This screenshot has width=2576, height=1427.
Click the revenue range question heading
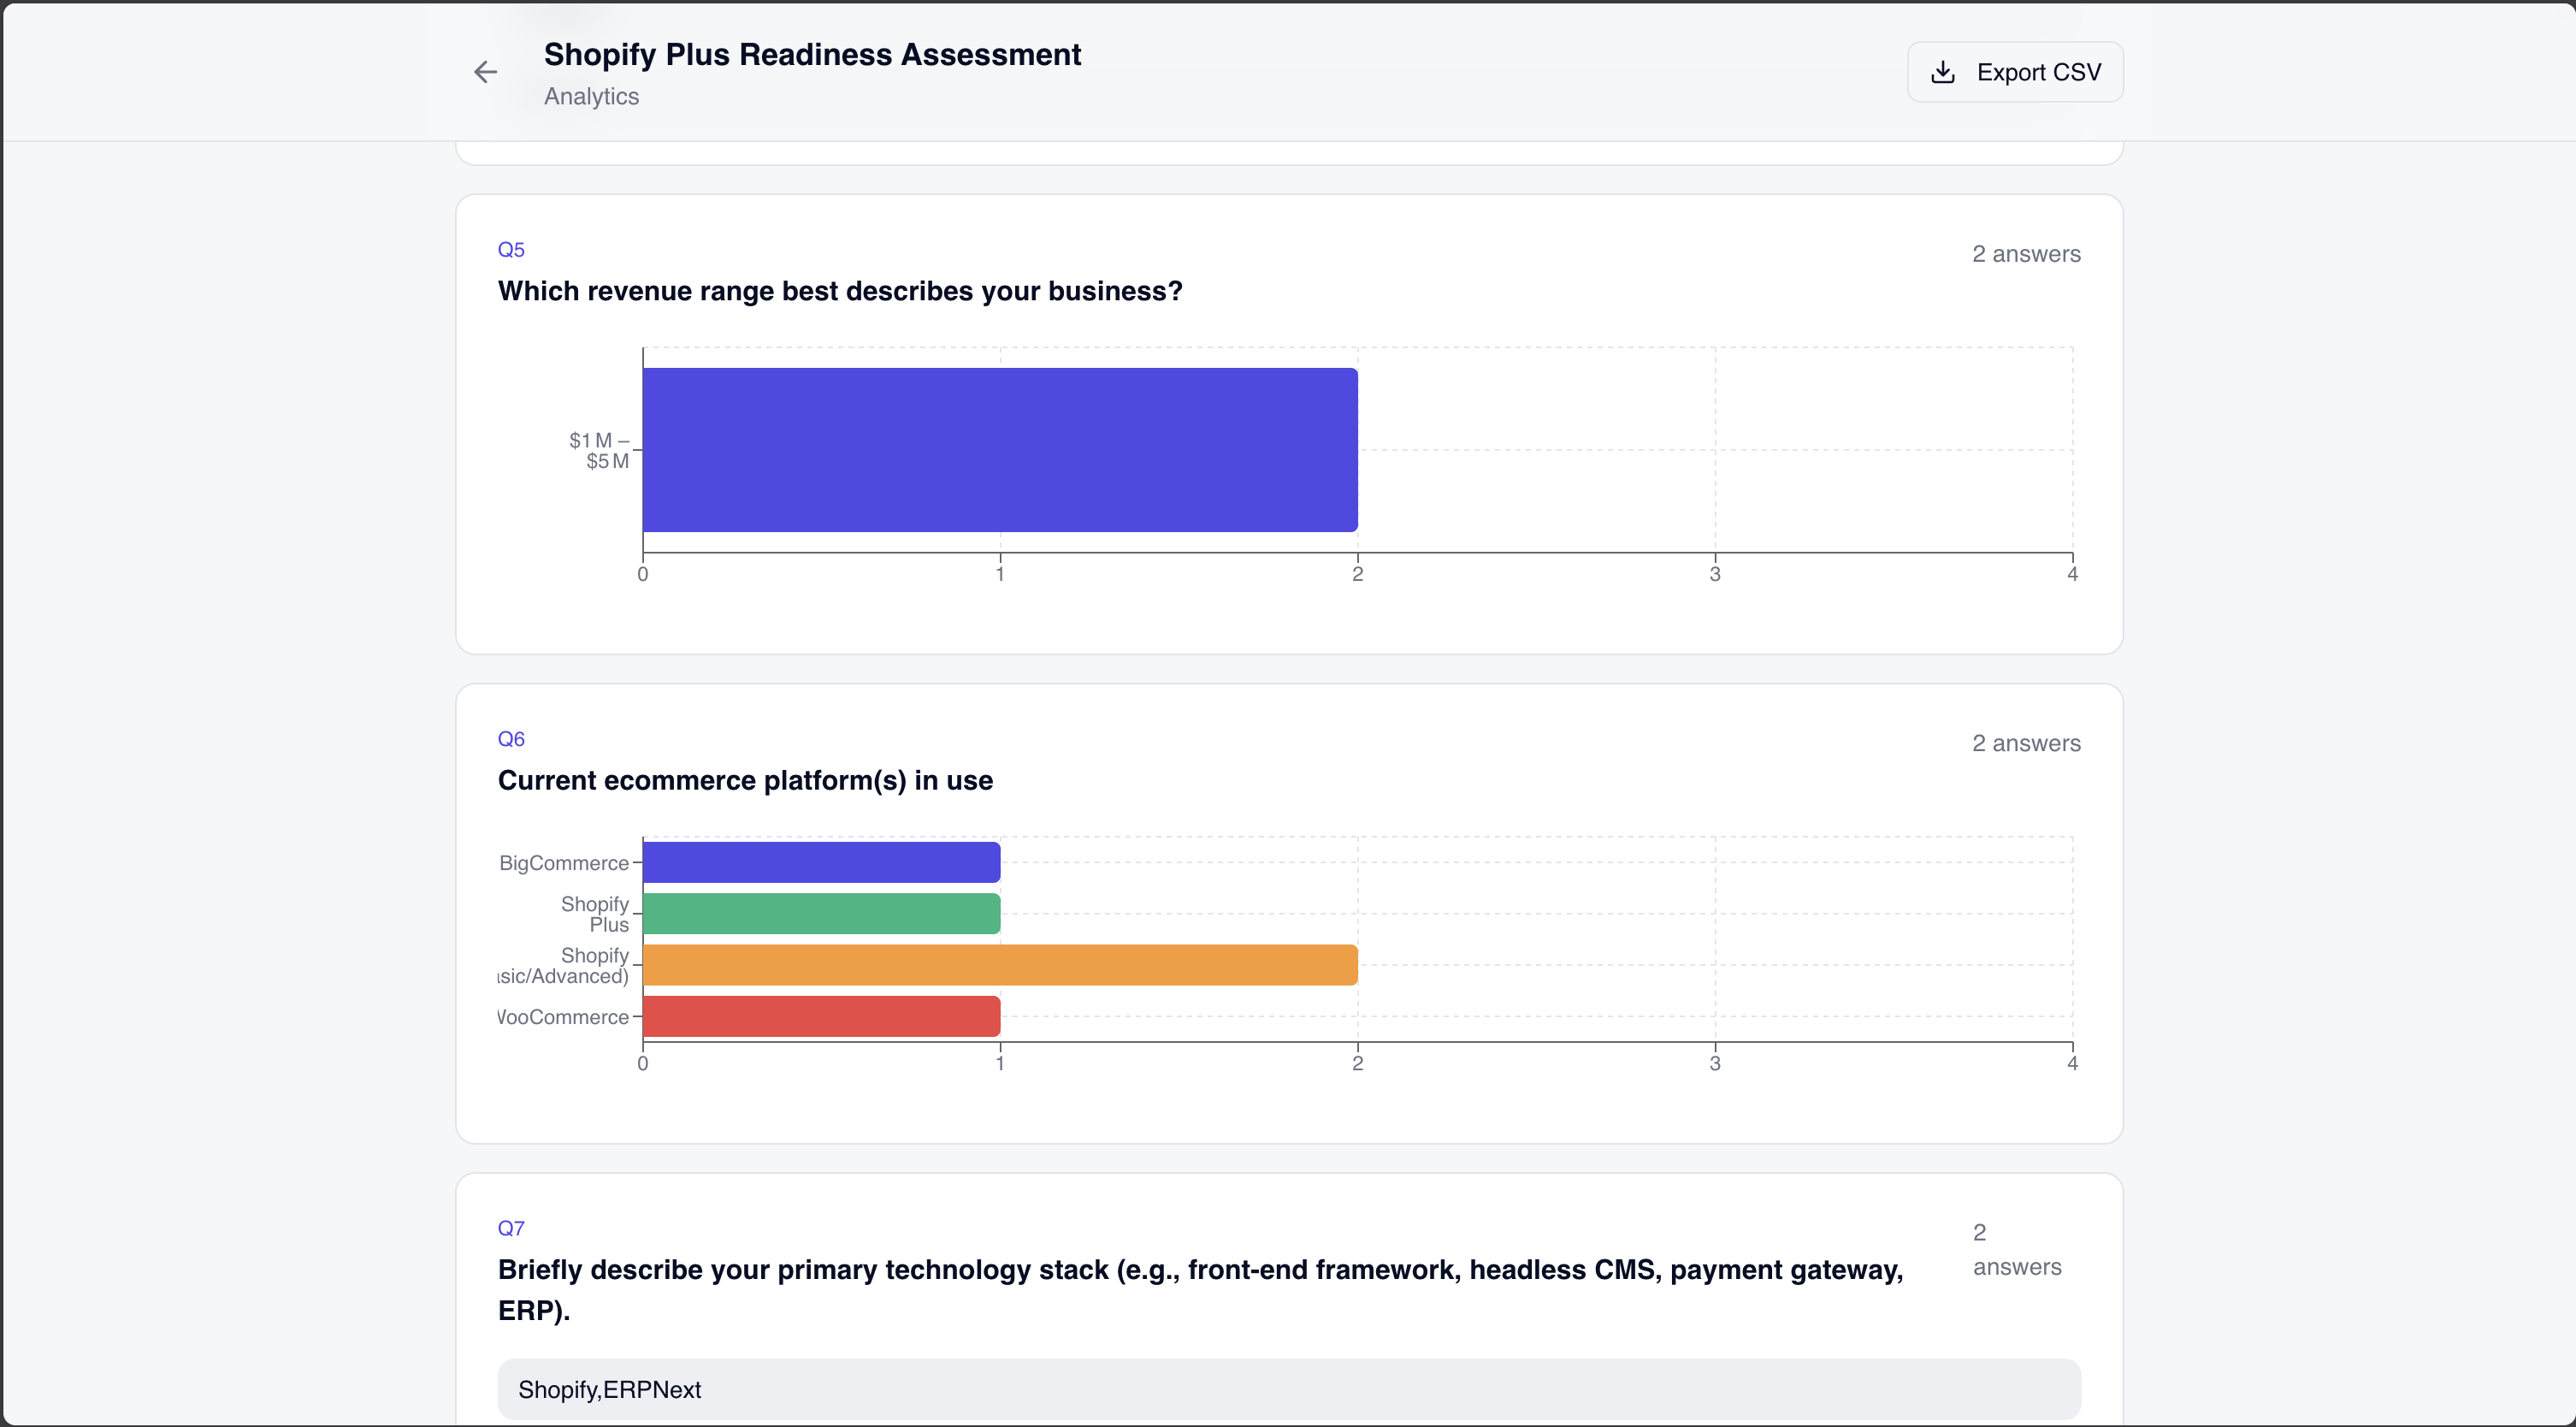840,291
